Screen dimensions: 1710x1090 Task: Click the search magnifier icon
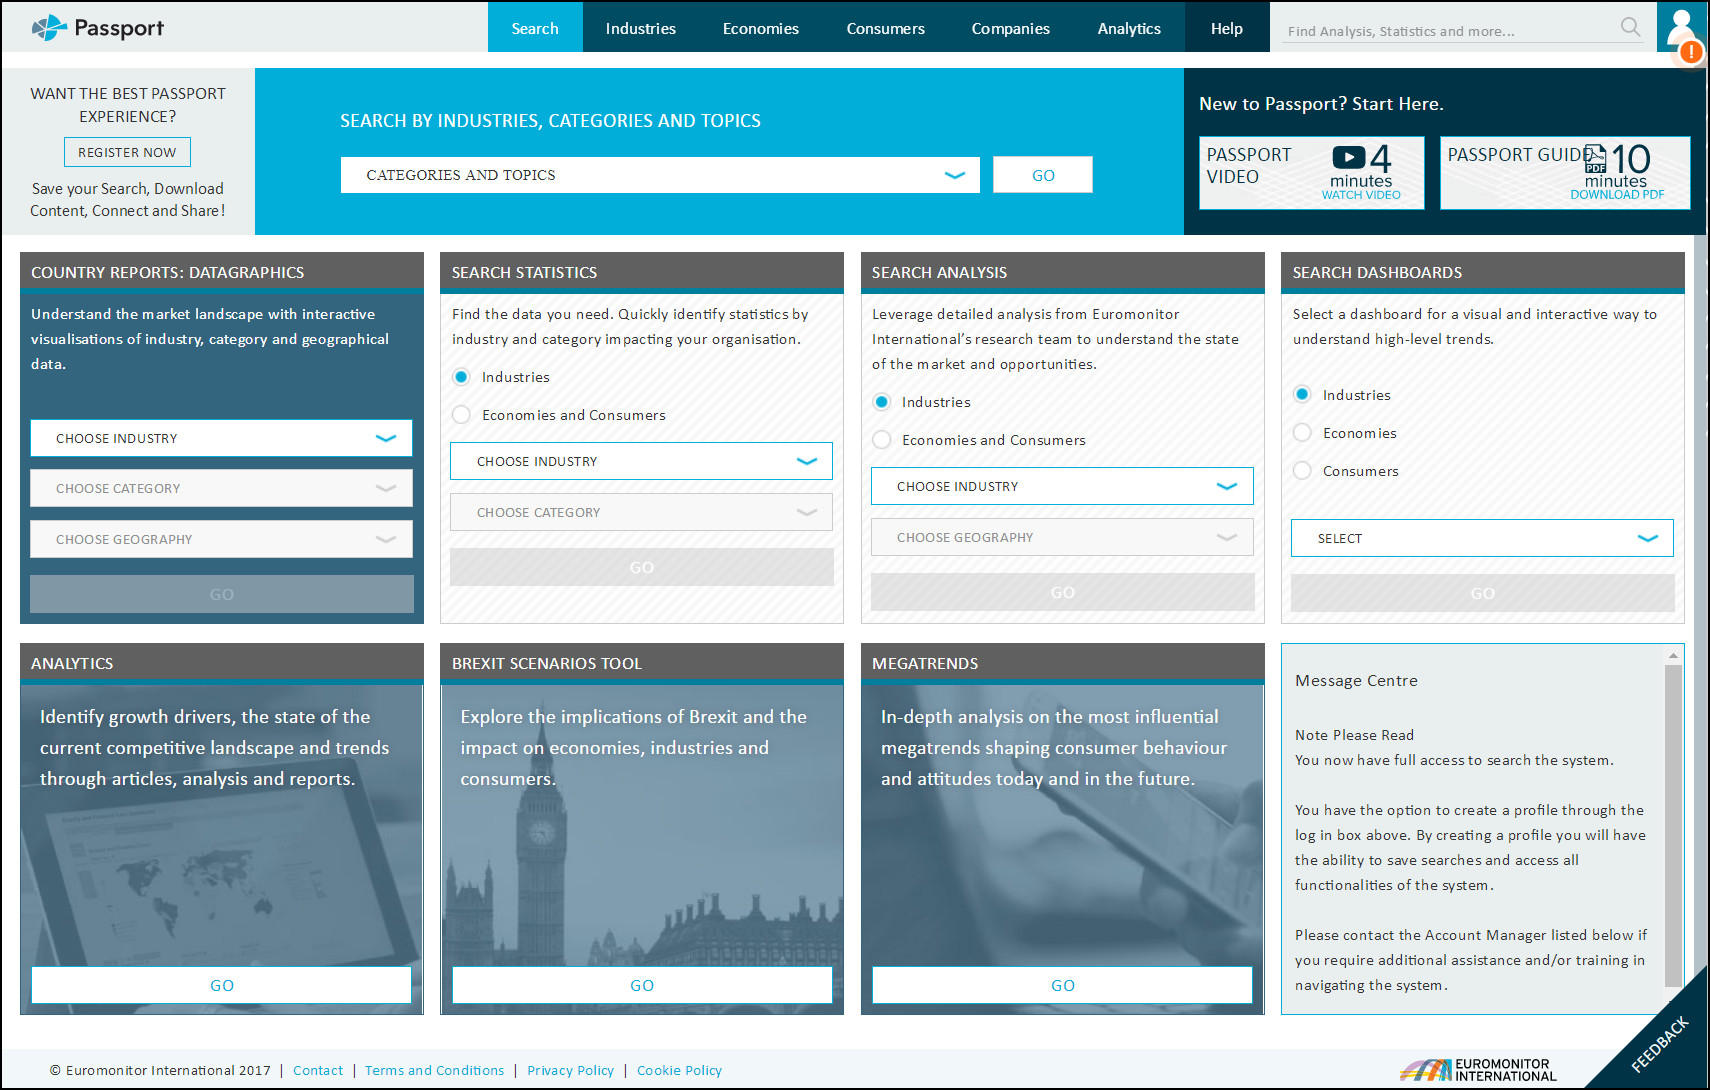click(x=1630, y=27)
